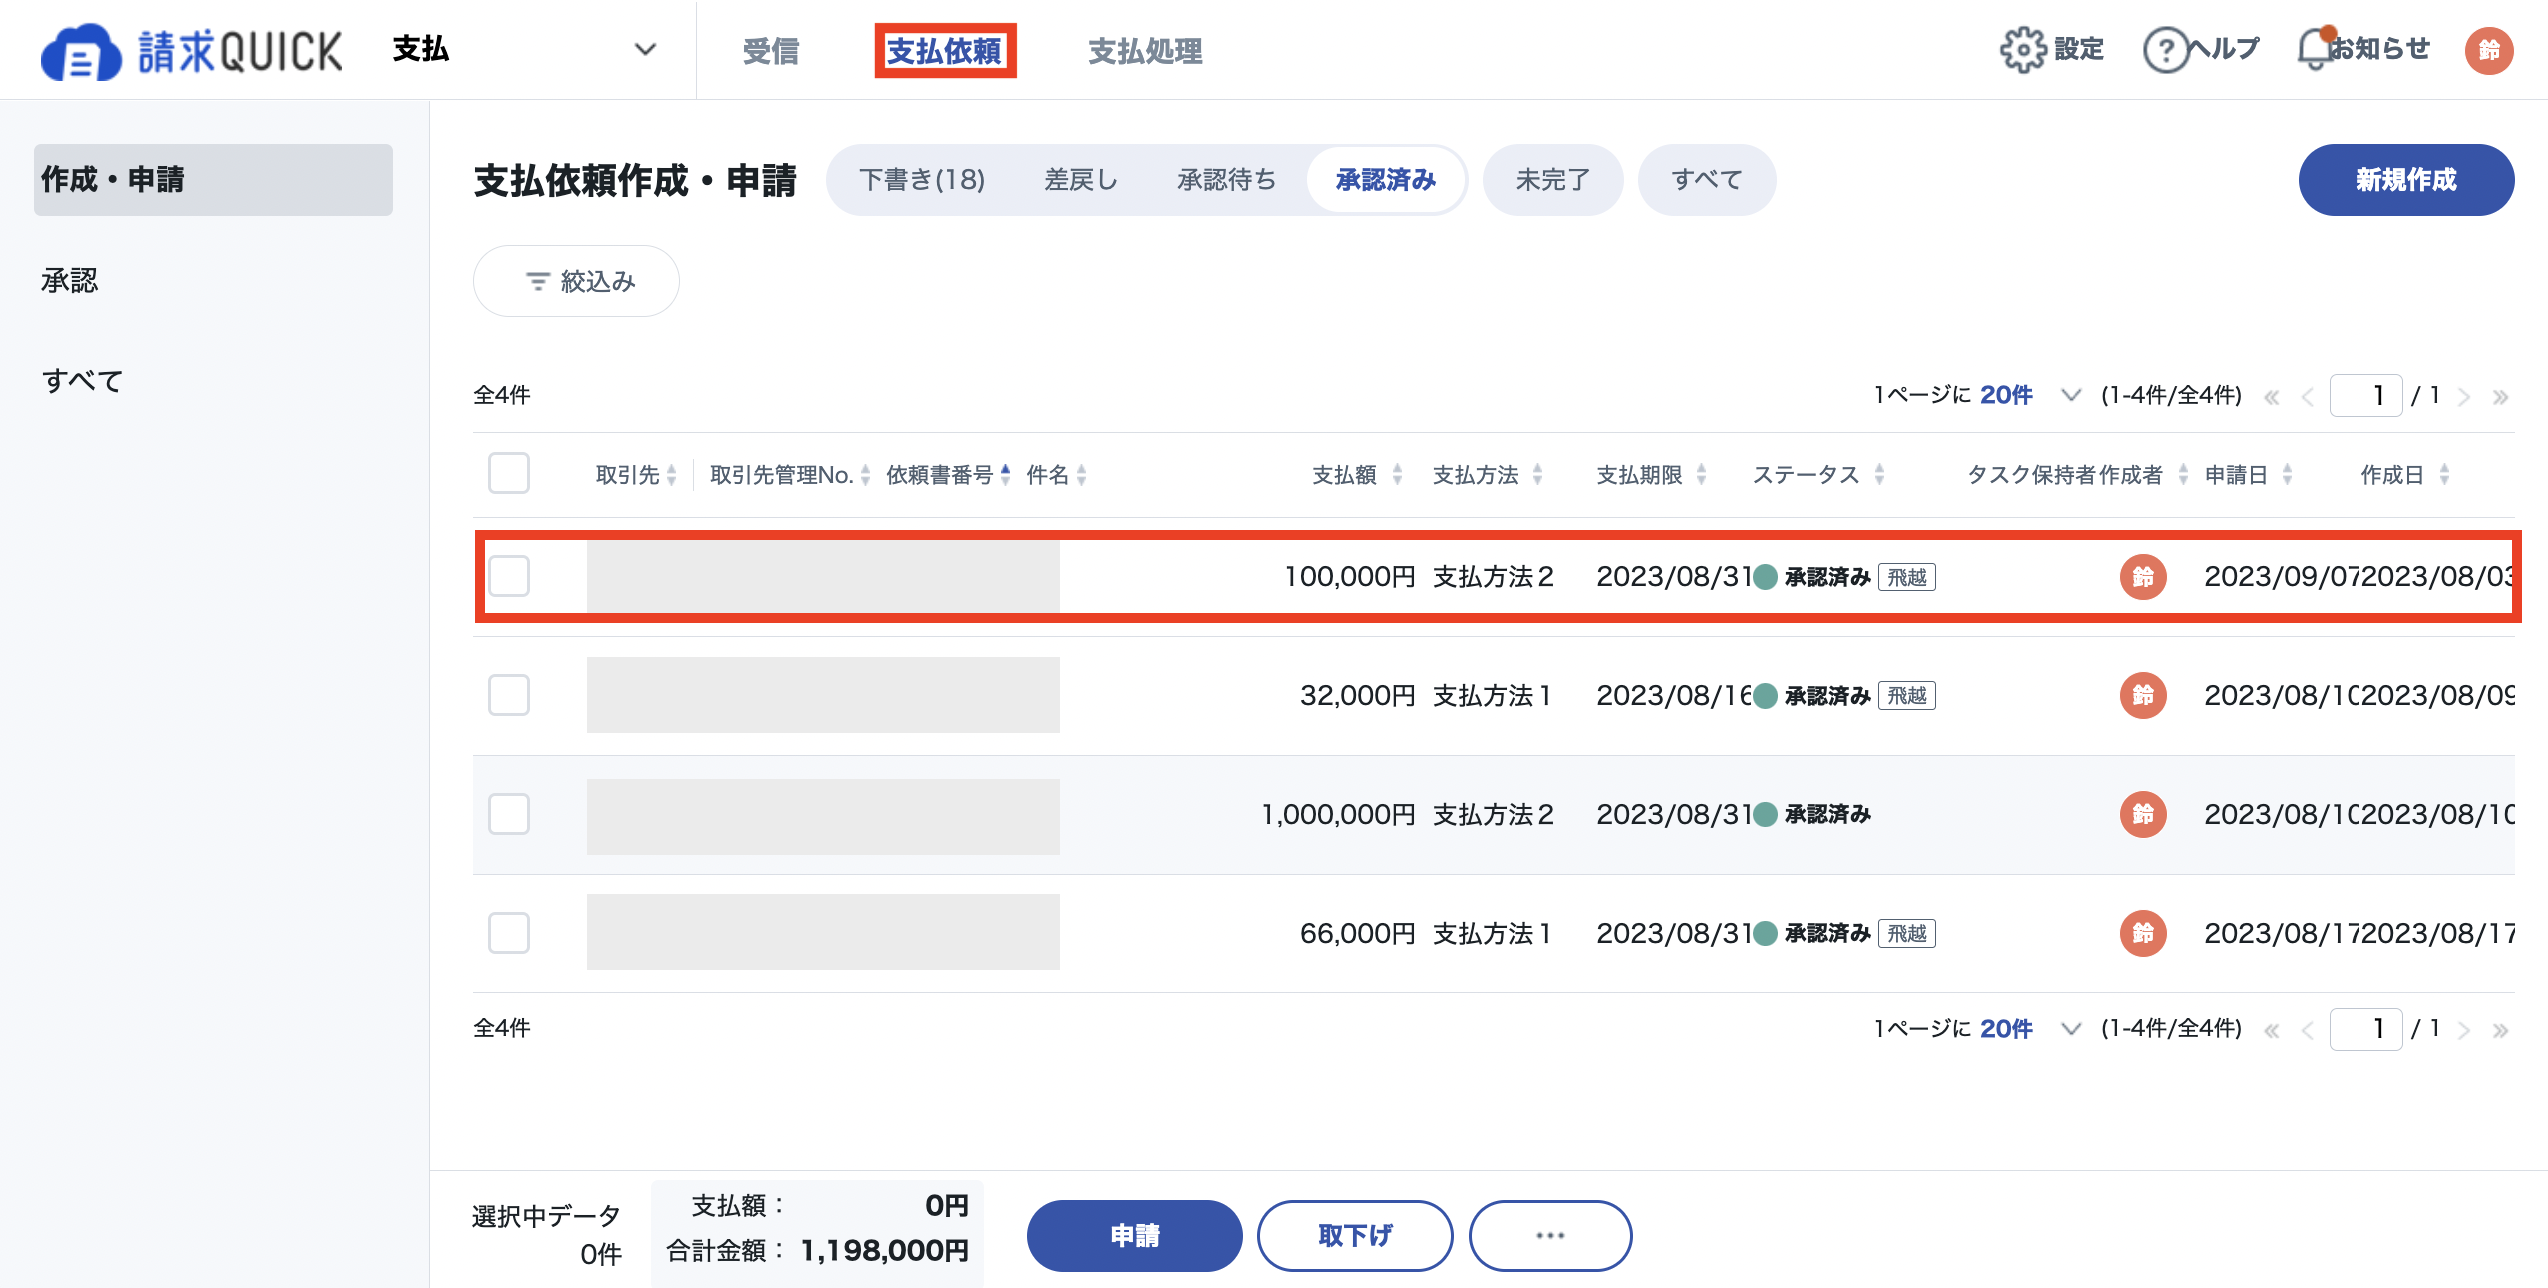Switch to the 受信 tab
Screen dimensions: 2548x1288
770,50
